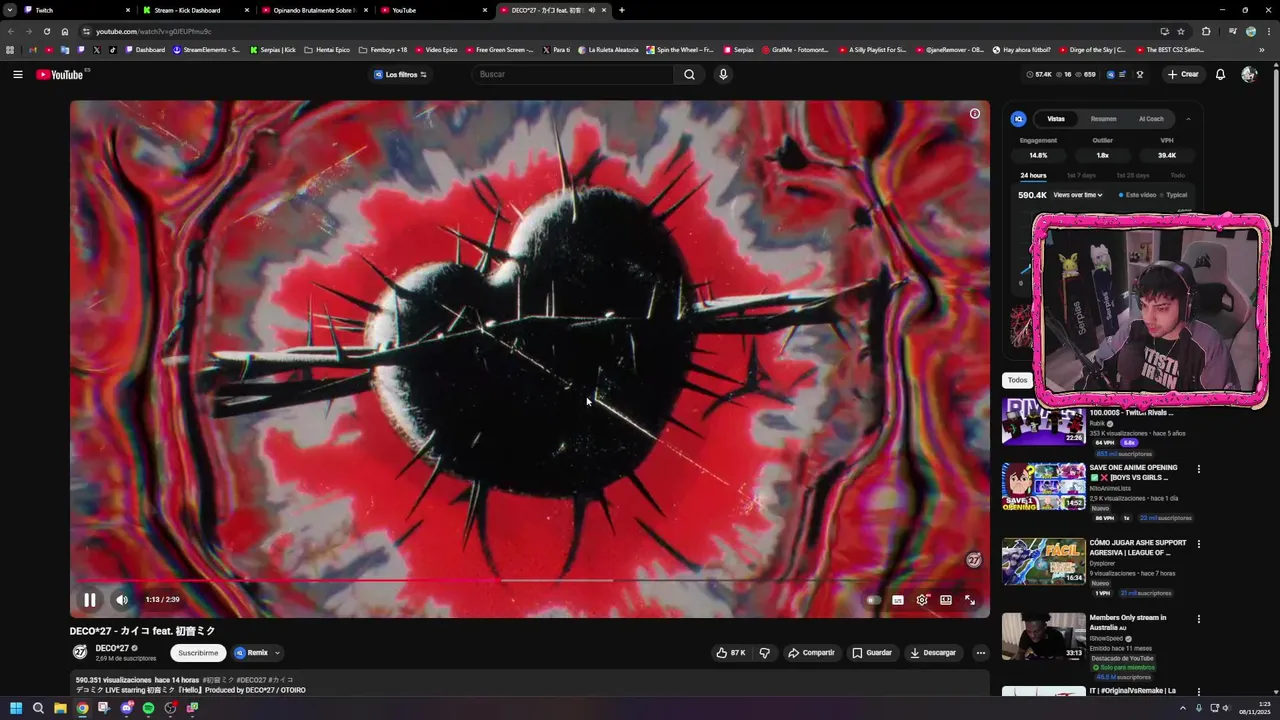Click the search magnifier button
Screen dimensions: 1280x720
(689, 74)
